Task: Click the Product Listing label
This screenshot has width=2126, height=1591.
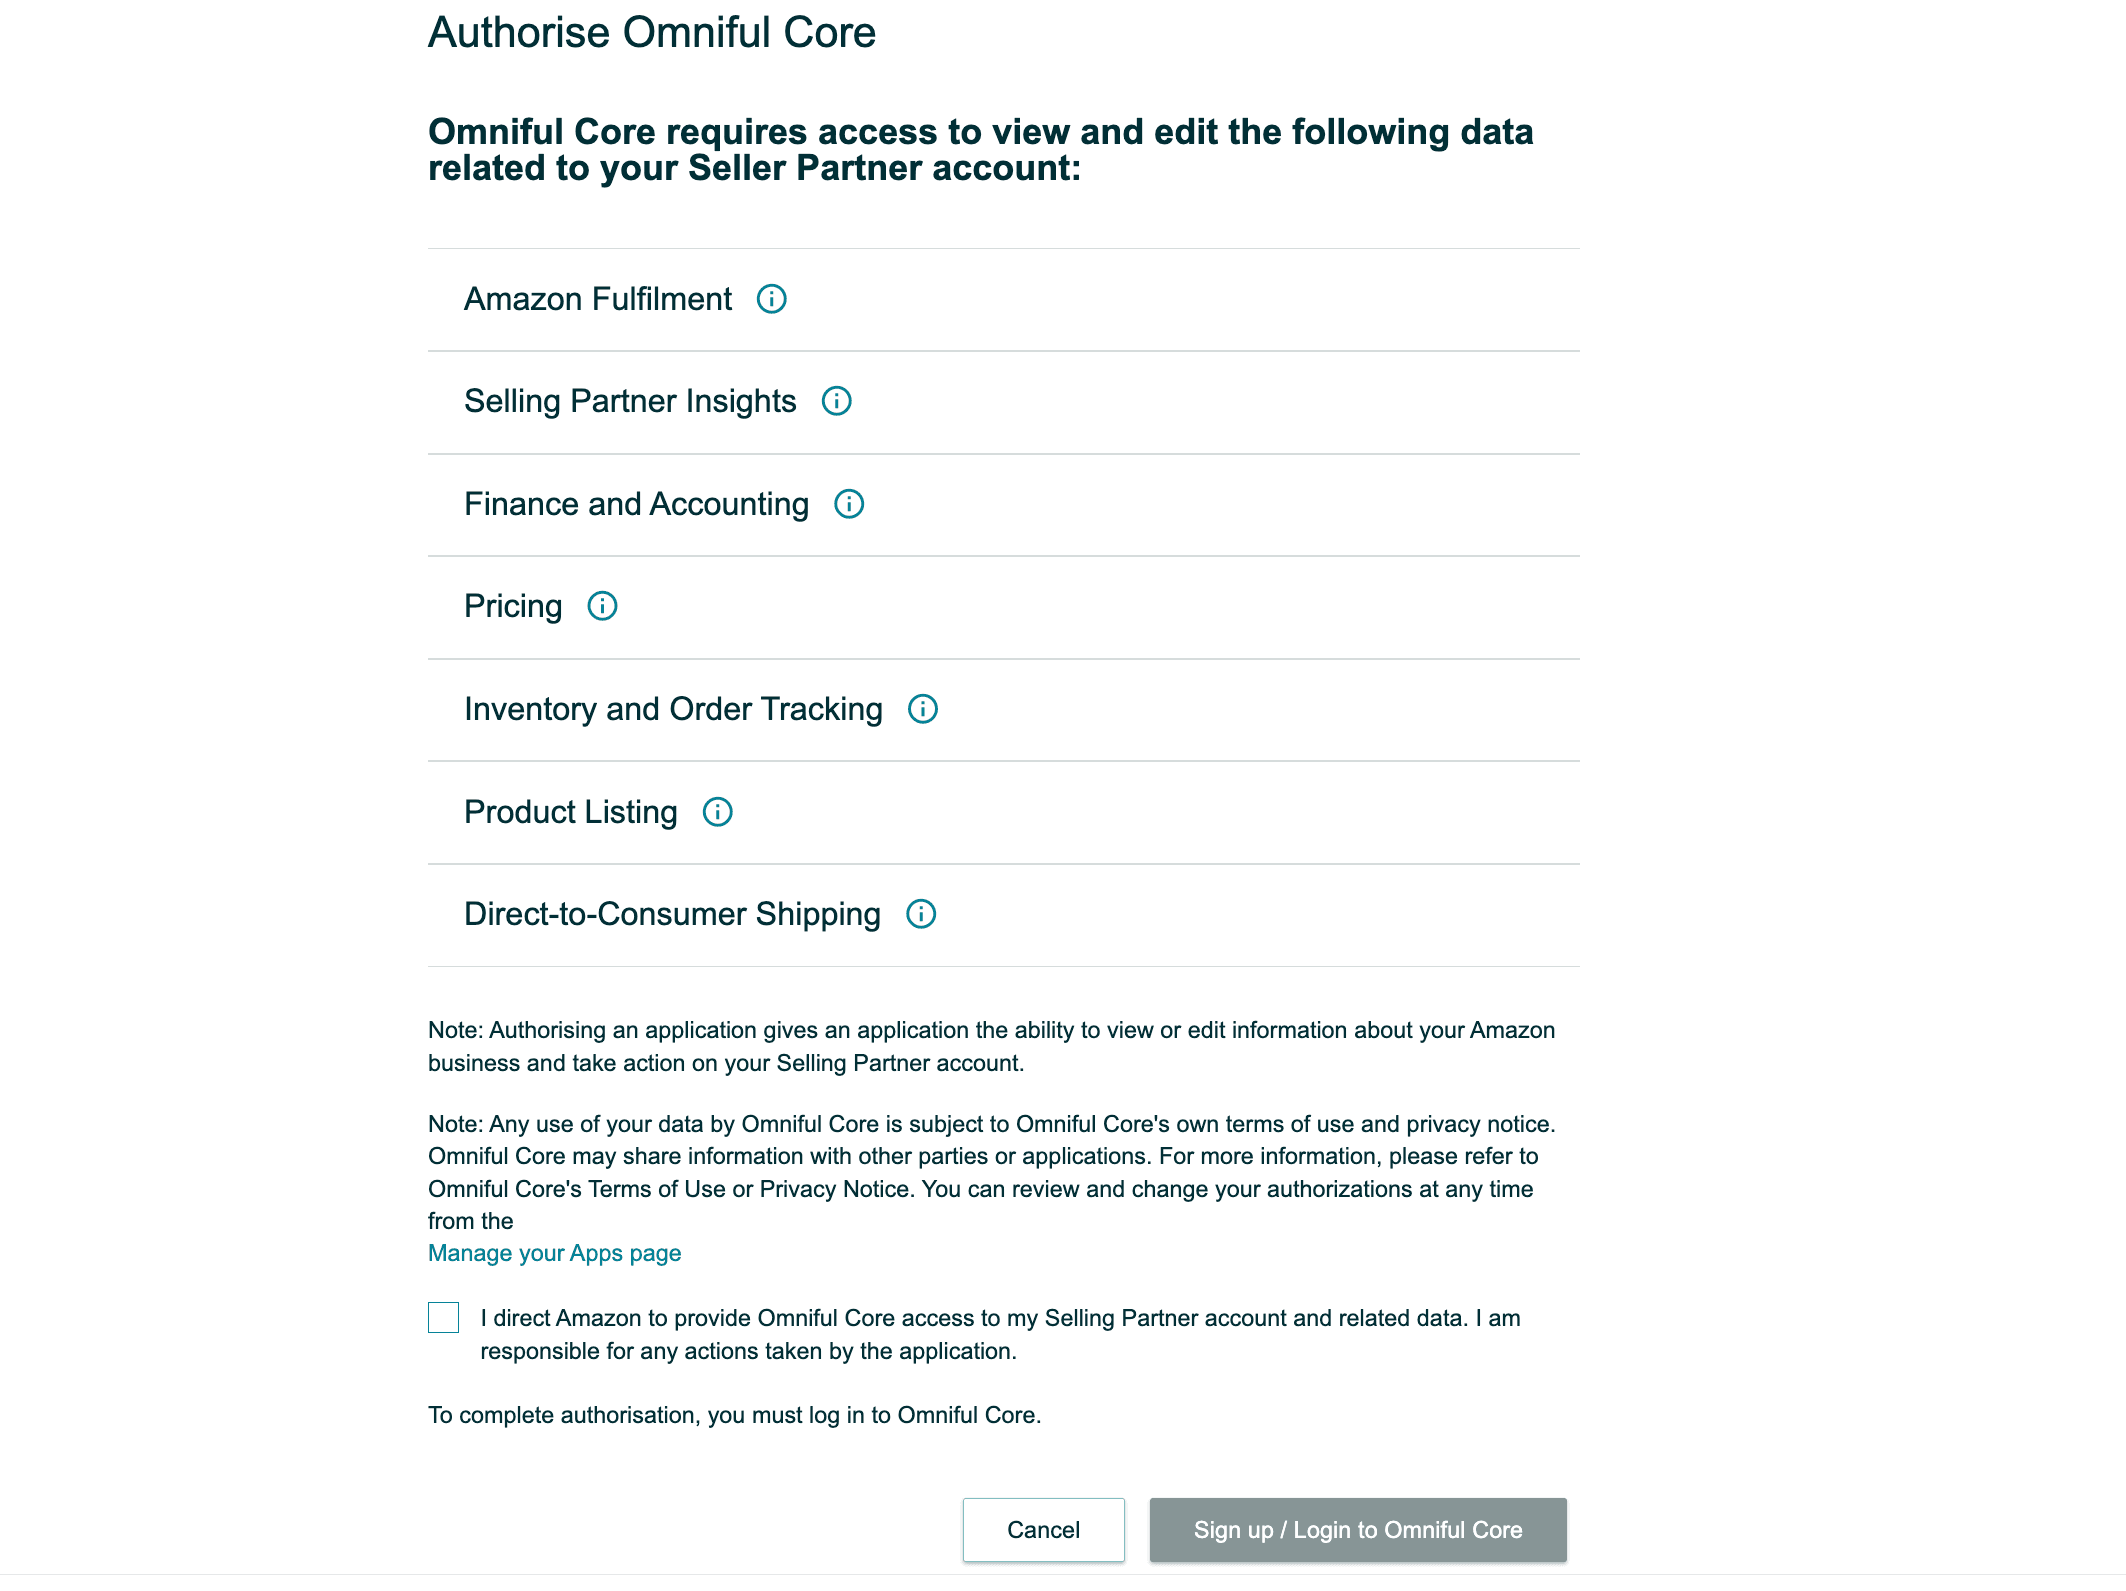Action: (570, 812)
